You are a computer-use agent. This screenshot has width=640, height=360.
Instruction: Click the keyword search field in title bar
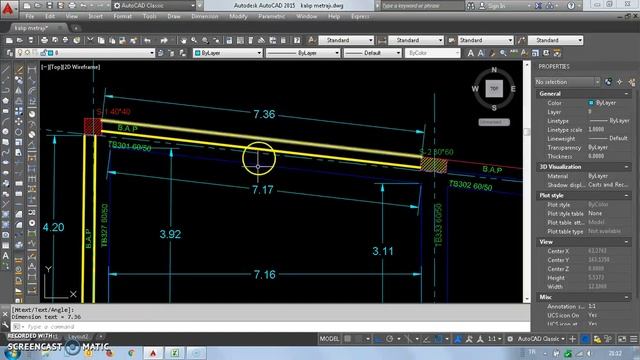click(x=422, y=6)
